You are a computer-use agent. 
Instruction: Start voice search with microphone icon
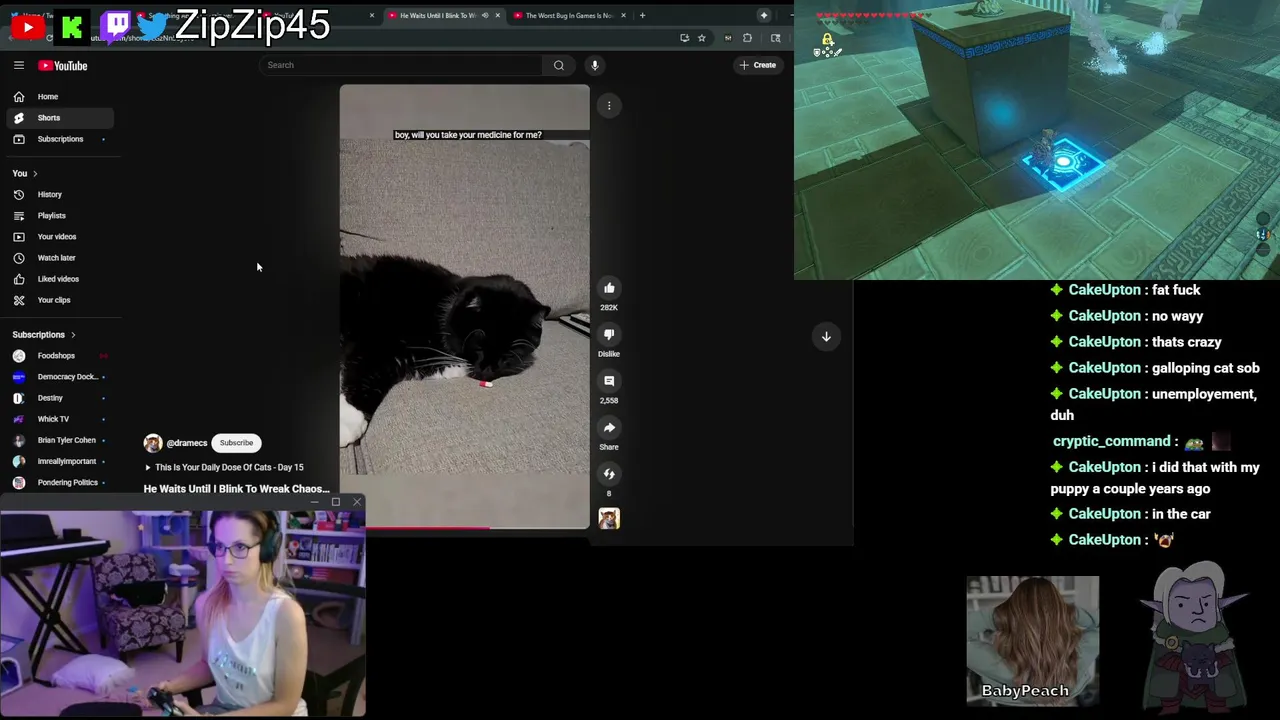click(594, 65)
